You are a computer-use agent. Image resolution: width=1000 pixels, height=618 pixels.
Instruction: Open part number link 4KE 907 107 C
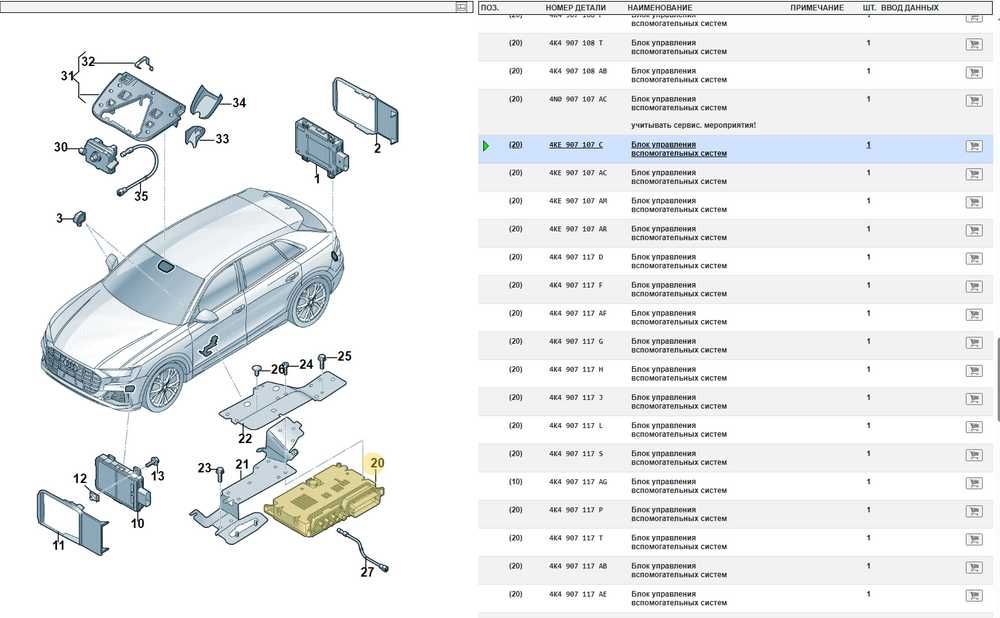(x=575, y=145)
